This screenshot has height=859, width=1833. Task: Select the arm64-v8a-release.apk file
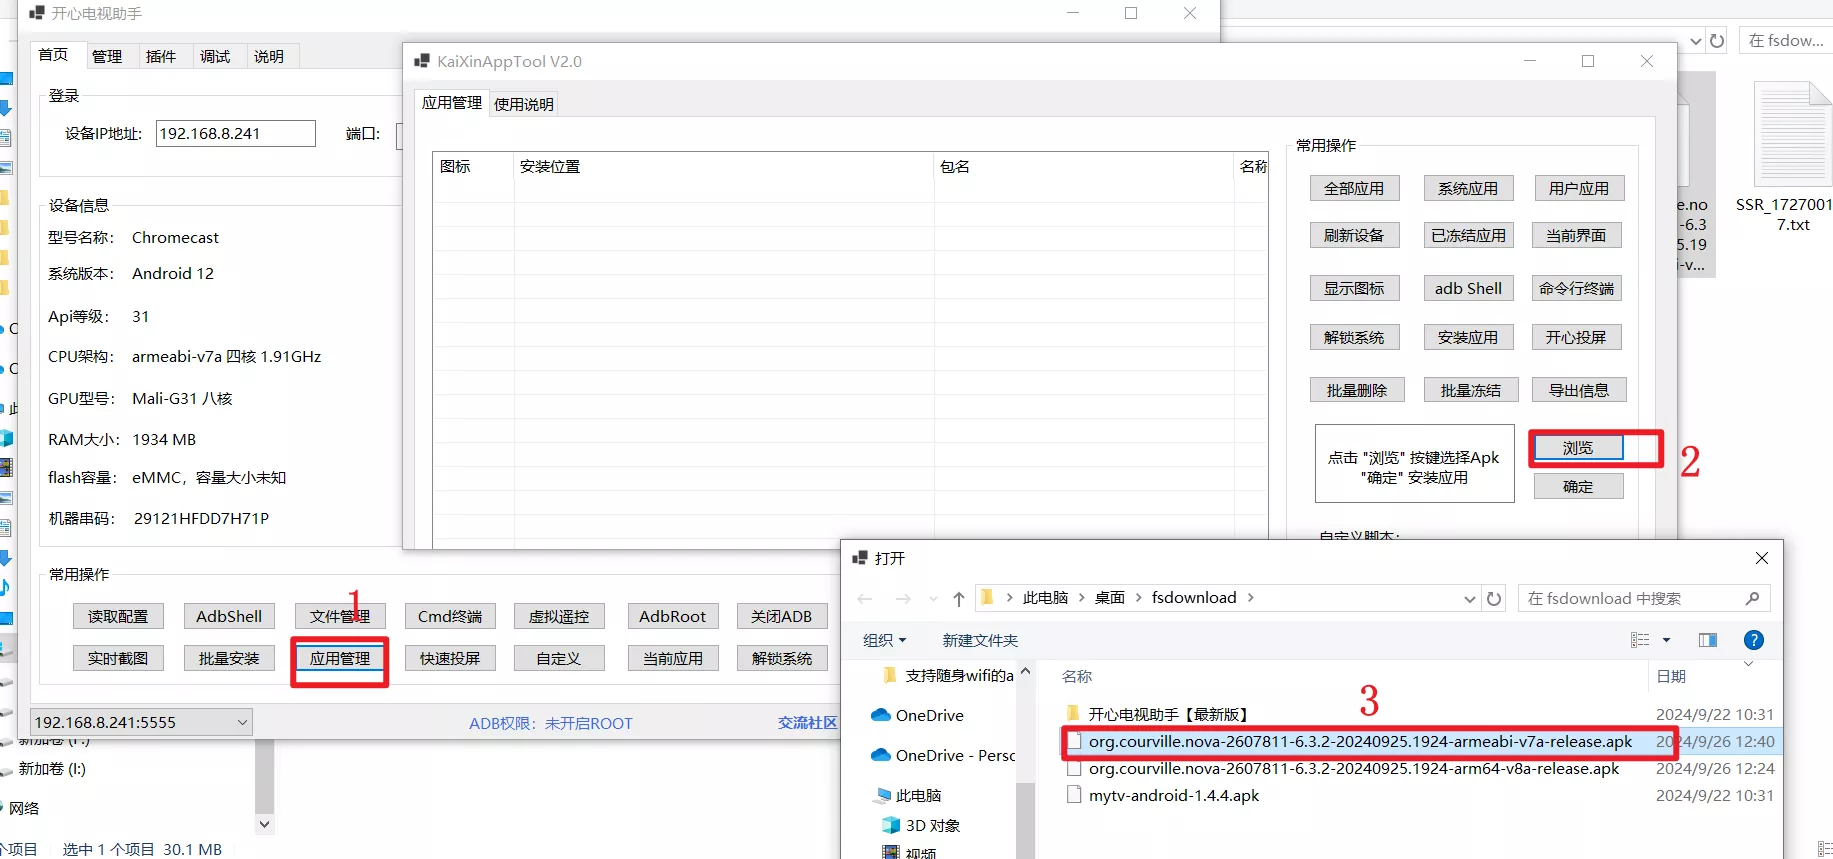1353,769
